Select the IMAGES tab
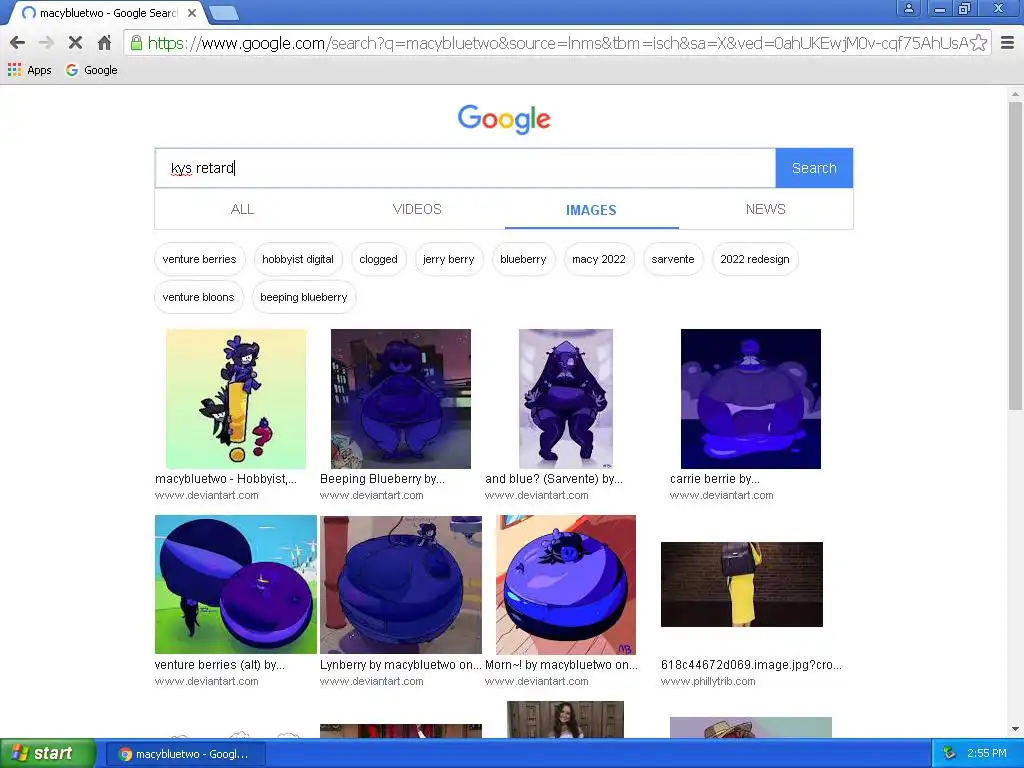The height and width of the screenshot is (768, 1024). (591, 210)
